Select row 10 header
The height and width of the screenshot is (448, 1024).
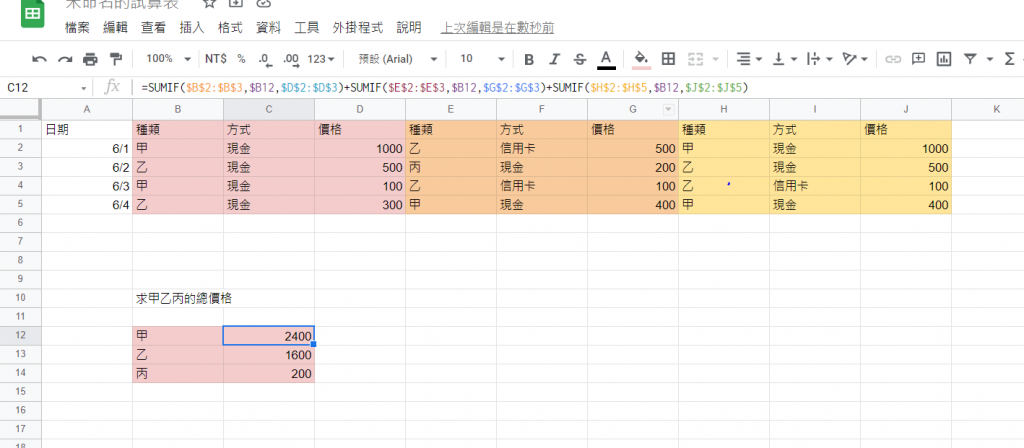(x=21, y=299)
